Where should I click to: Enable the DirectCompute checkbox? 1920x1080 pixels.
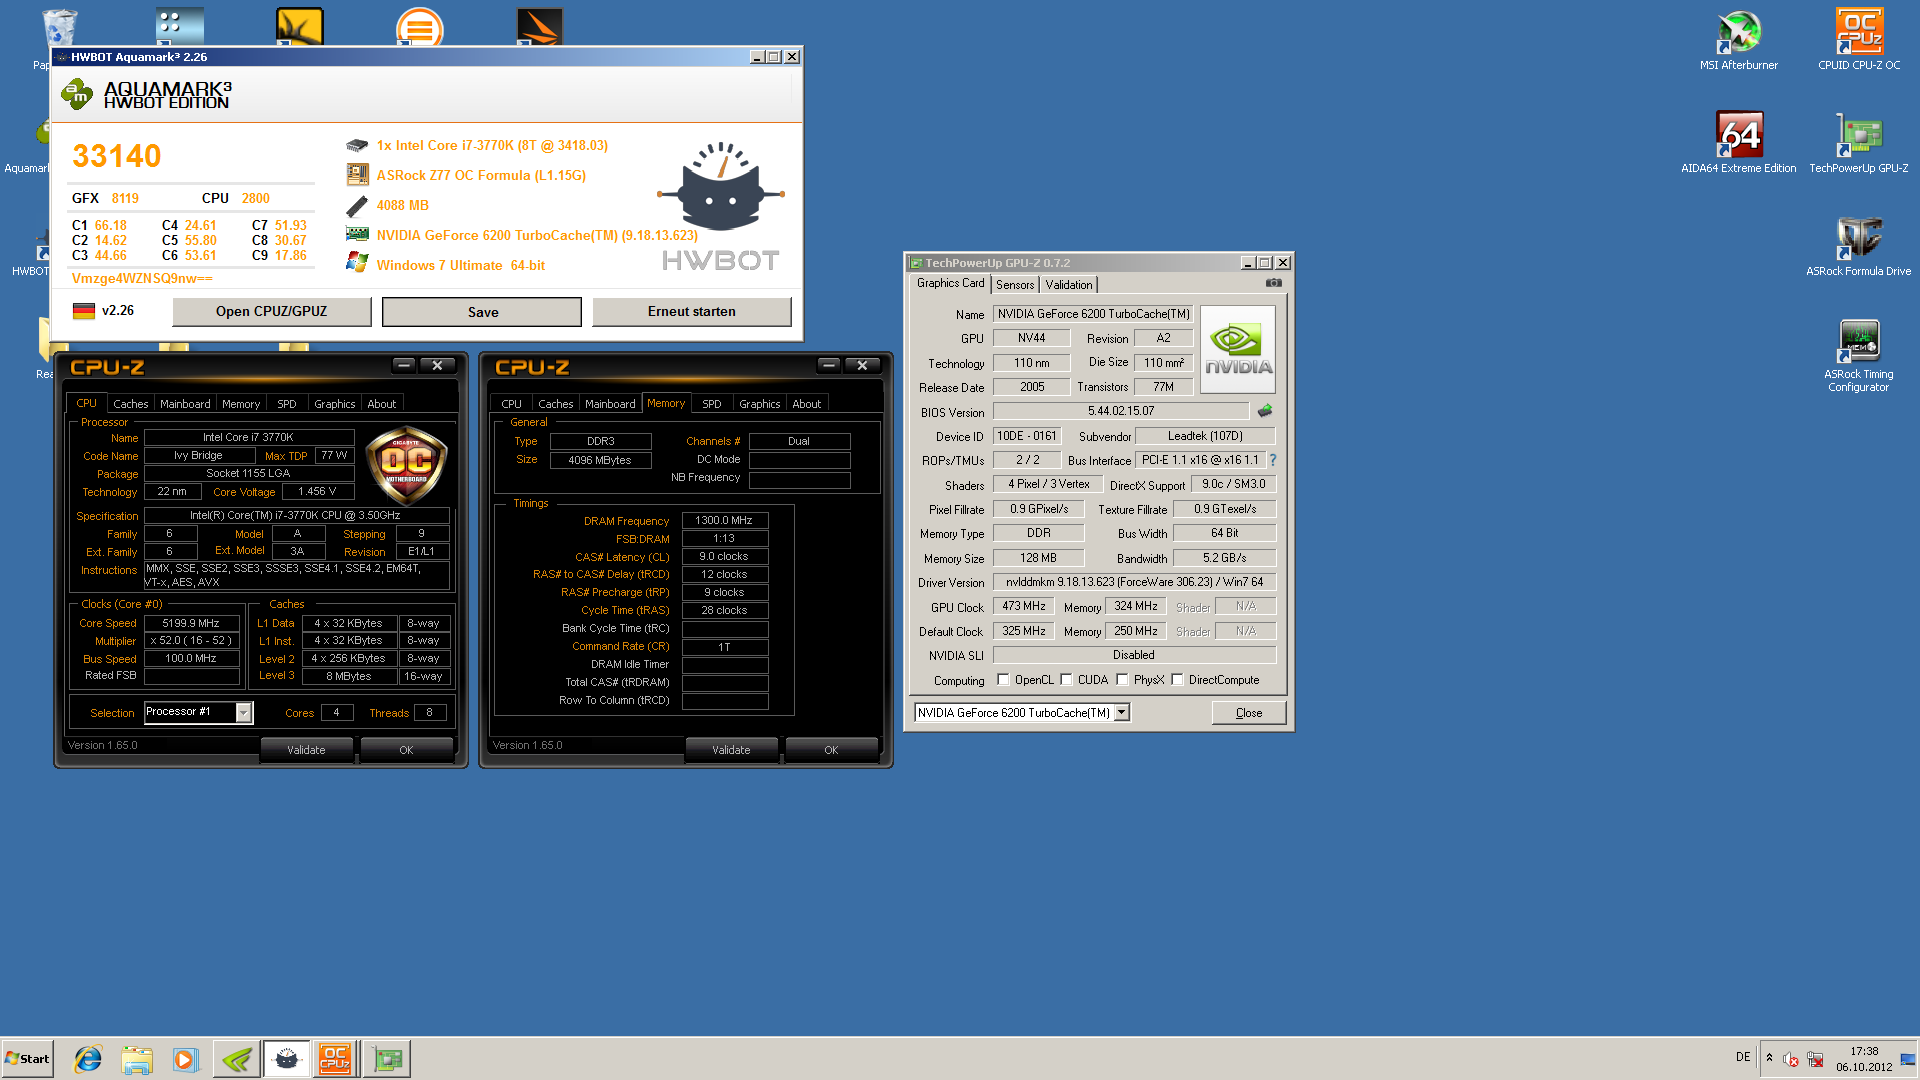pyautogui.click(x=1177, y=680)
